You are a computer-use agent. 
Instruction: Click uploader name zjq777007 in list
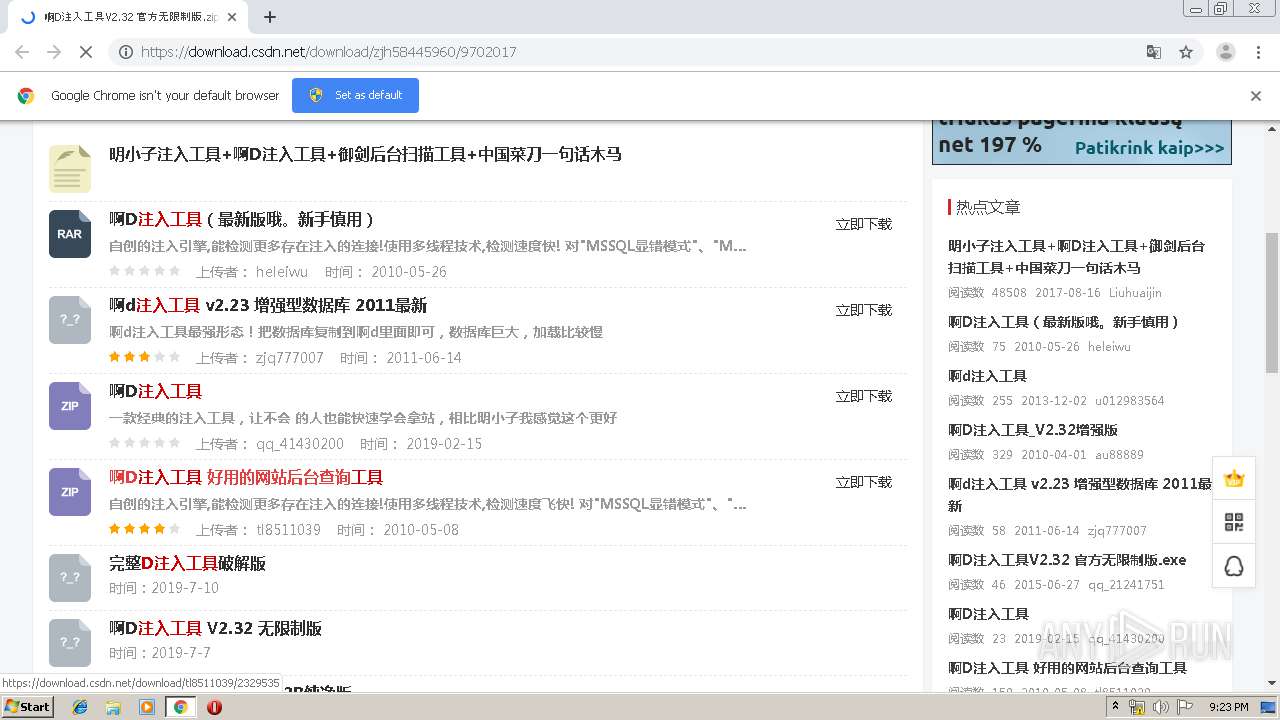[x=290, y=358]
